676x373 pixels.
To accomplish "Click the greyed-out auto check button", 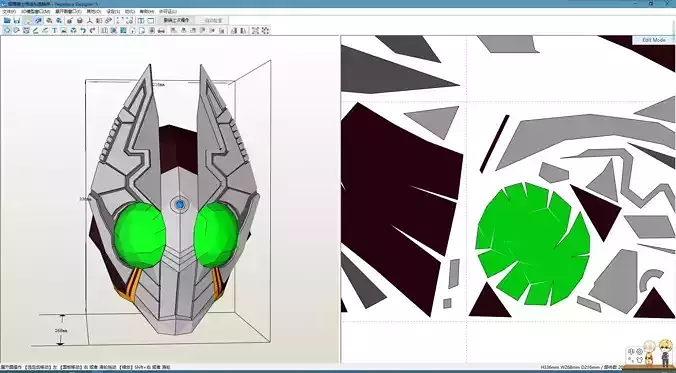I will (x=211, y=20).
